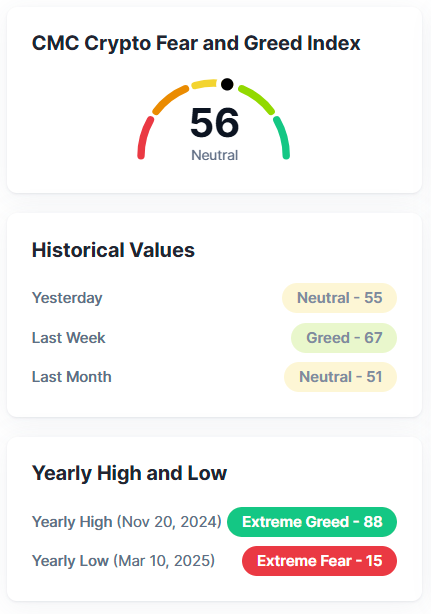431x614 pixels.
Task: Click the orange Fear gauge segment
Action: (x=170, y=99)
